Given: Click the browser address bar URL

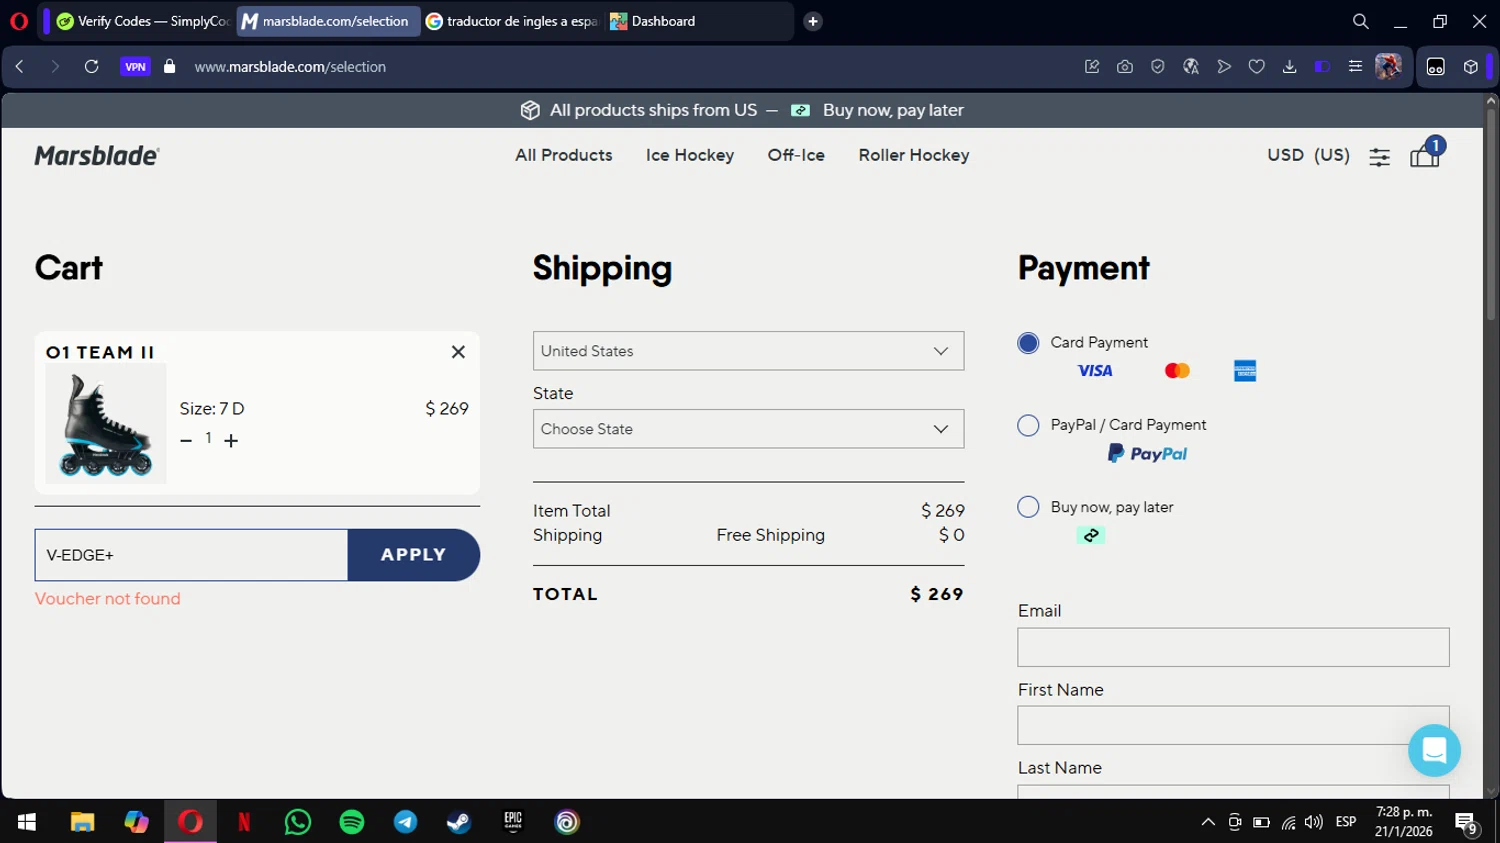Looking at the screenshot, I should pos(290,67).
